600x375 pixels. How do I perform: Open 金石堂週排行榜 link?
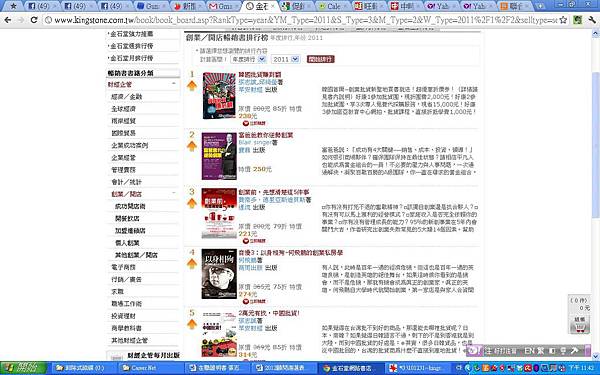132,46
